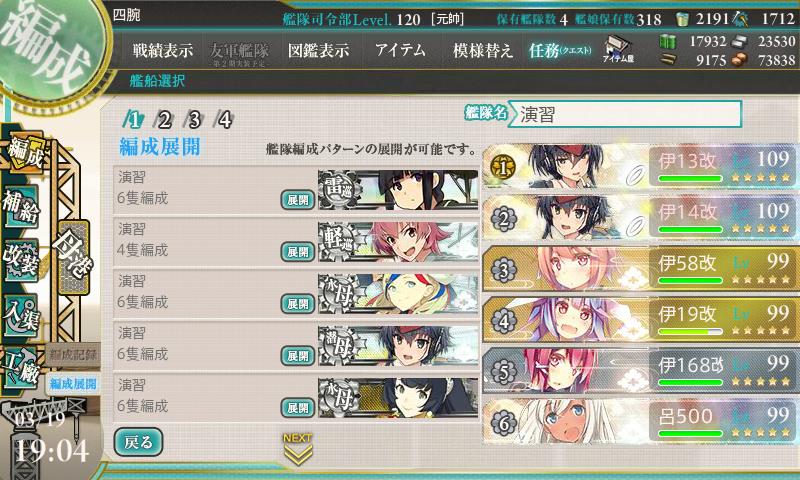Switch to fleet number 4

tap(224, 119)
